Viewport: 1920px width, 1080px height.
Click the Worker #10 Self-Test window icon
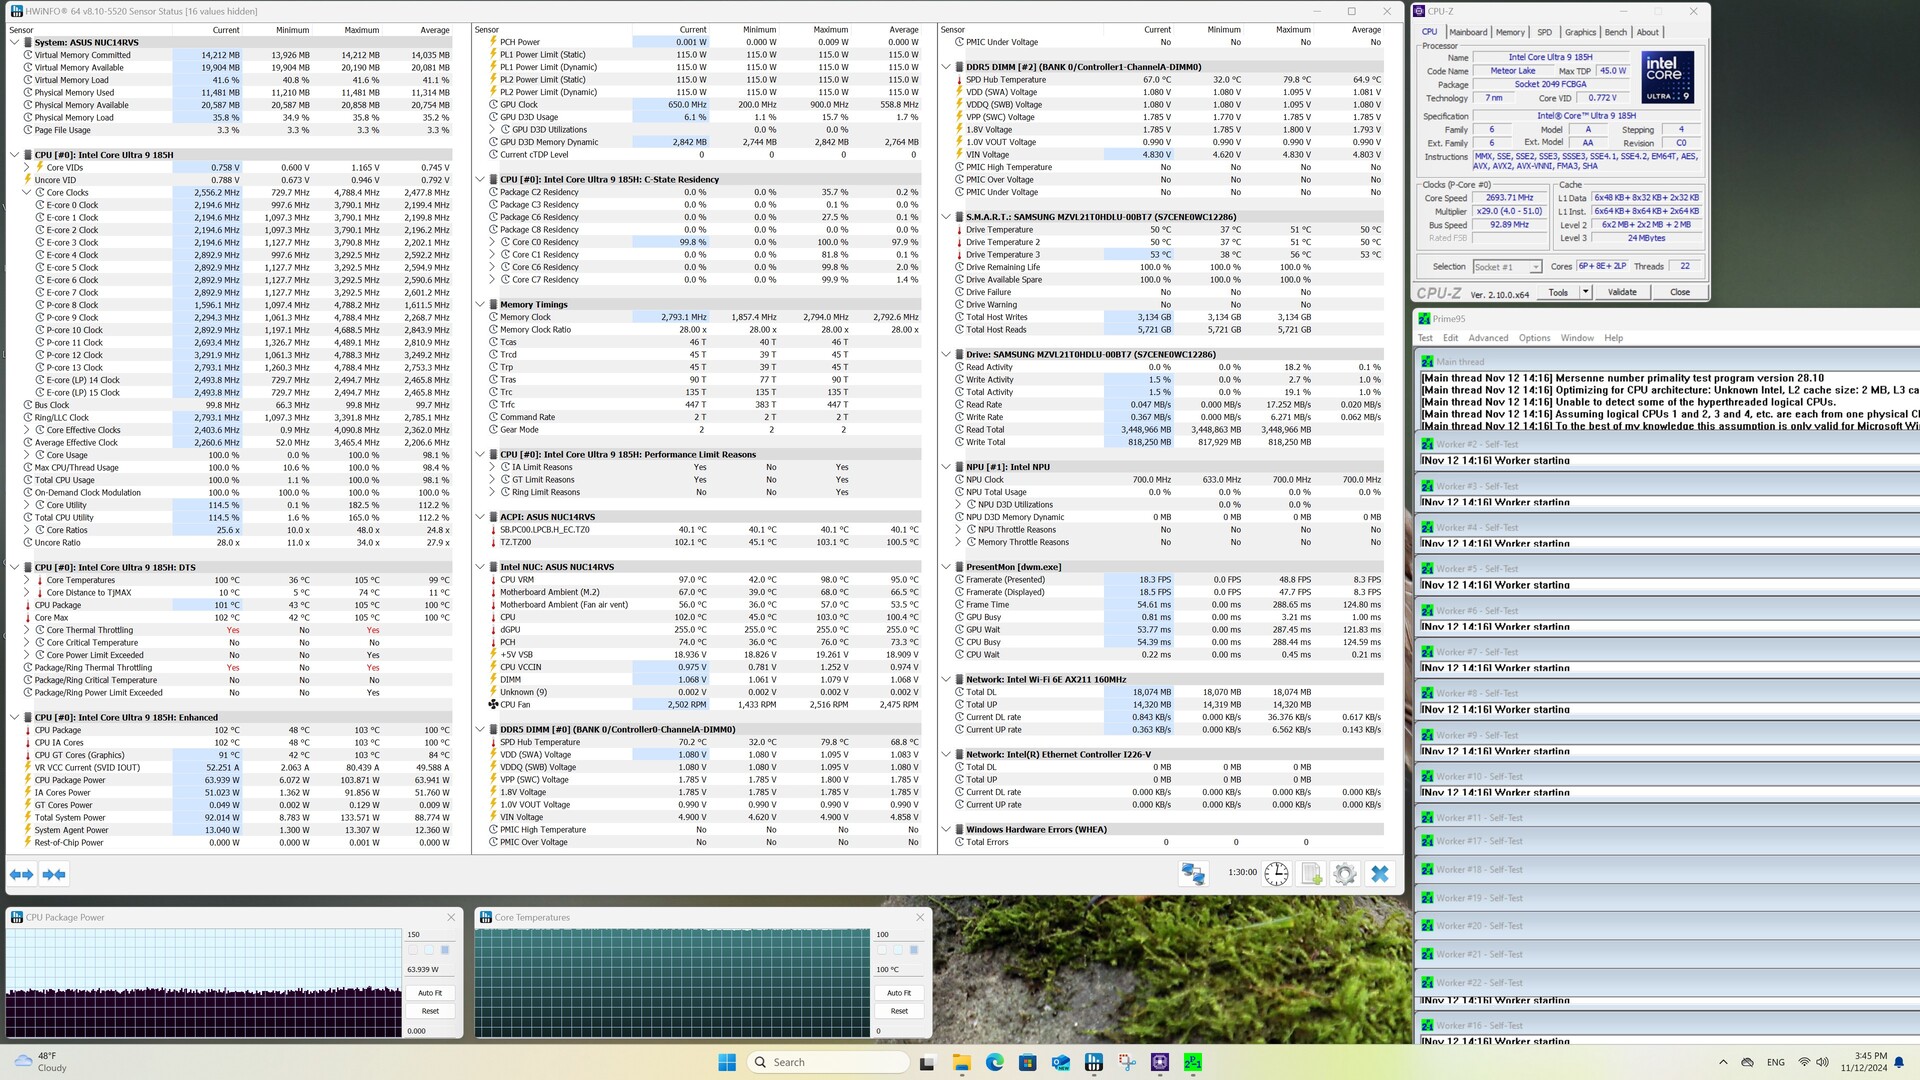pos(1427,776)
